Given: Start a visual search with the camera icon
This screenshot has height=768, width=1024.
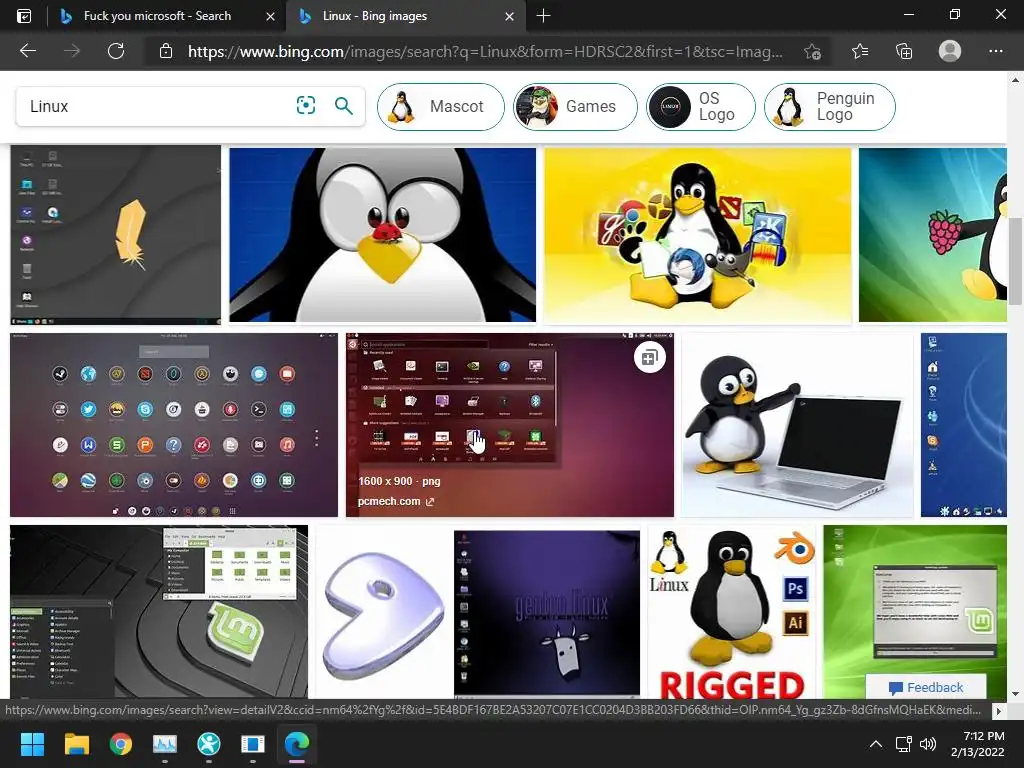Looking at the screenshot, I should 306,105.
